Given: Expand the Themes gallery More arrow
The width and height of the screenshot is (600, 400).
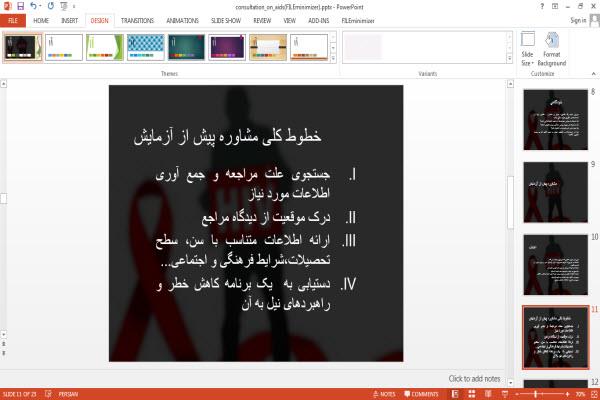Looking at the screenshot, I should coord(333,58).
